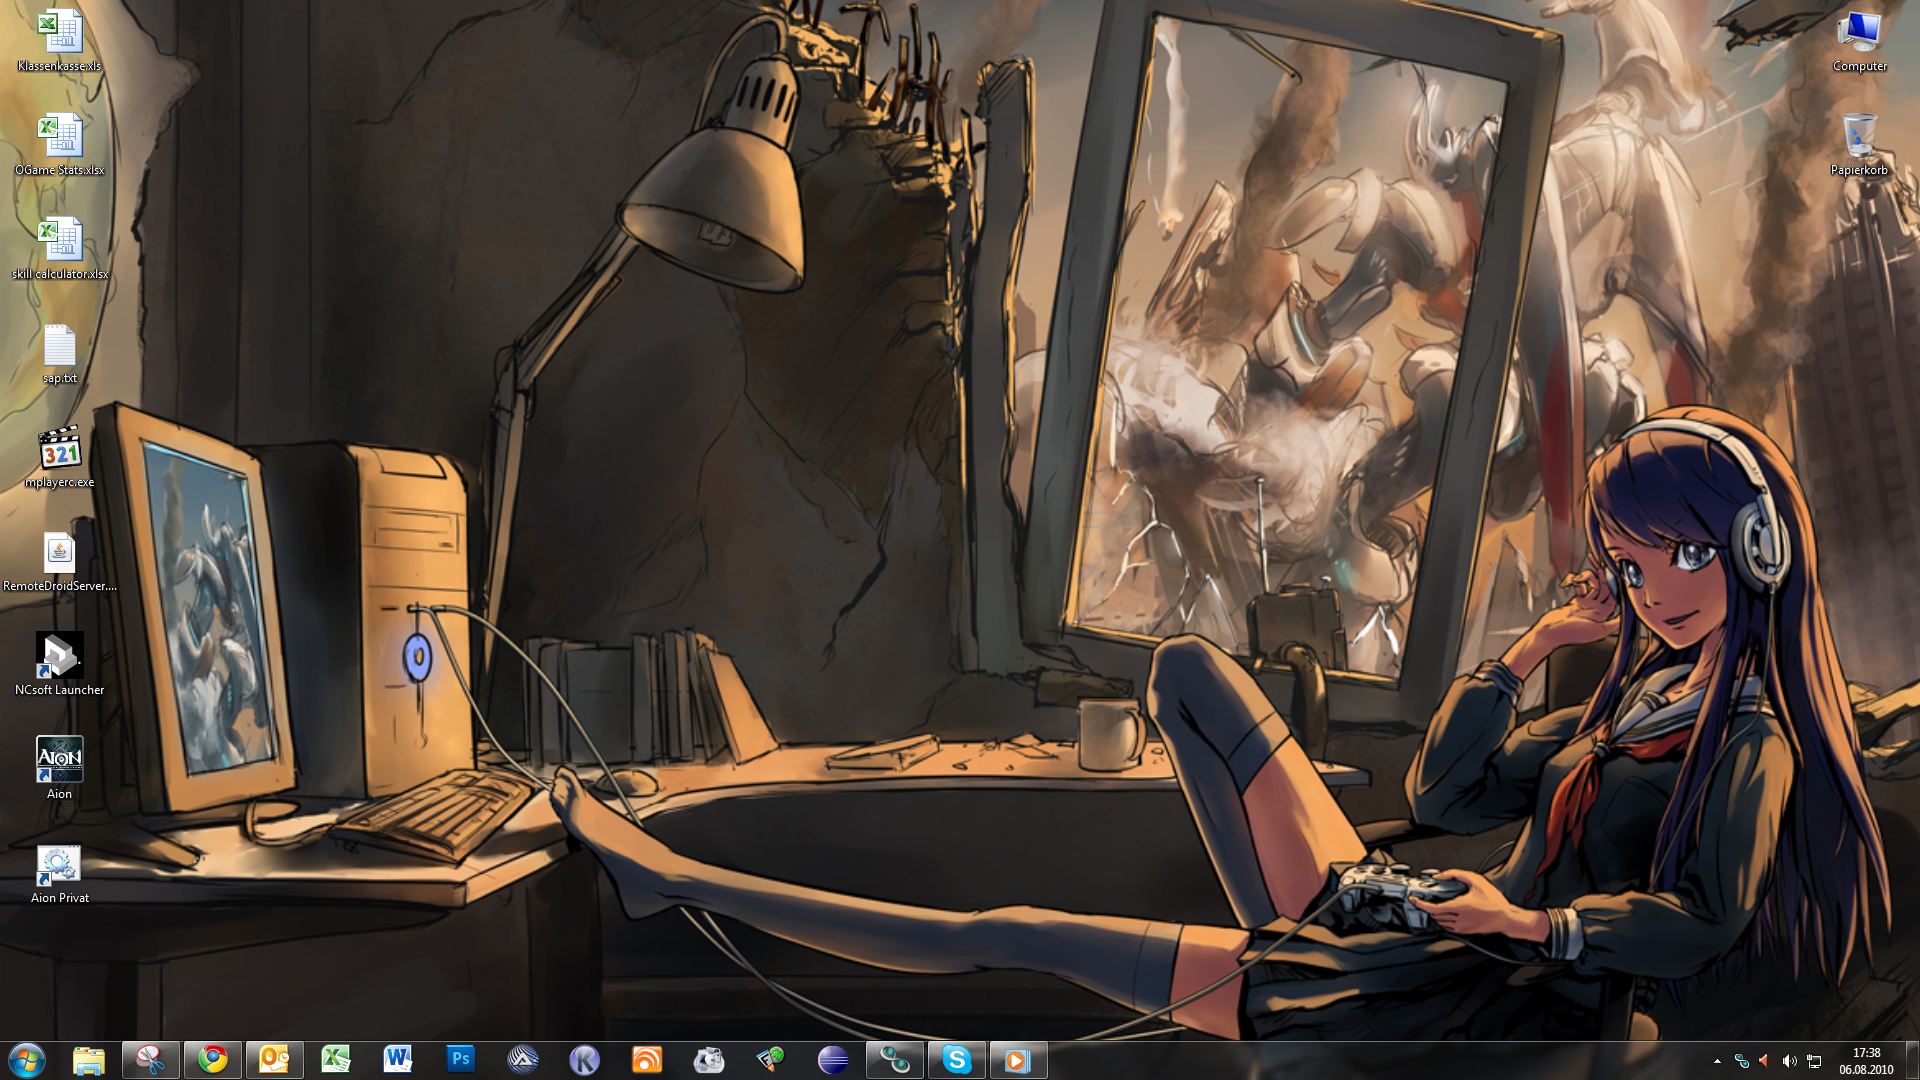The image size is (1920, 1080).
Task: Open OGame Stats.xlsx spreadsheet icon
Action: click(60, 136)
